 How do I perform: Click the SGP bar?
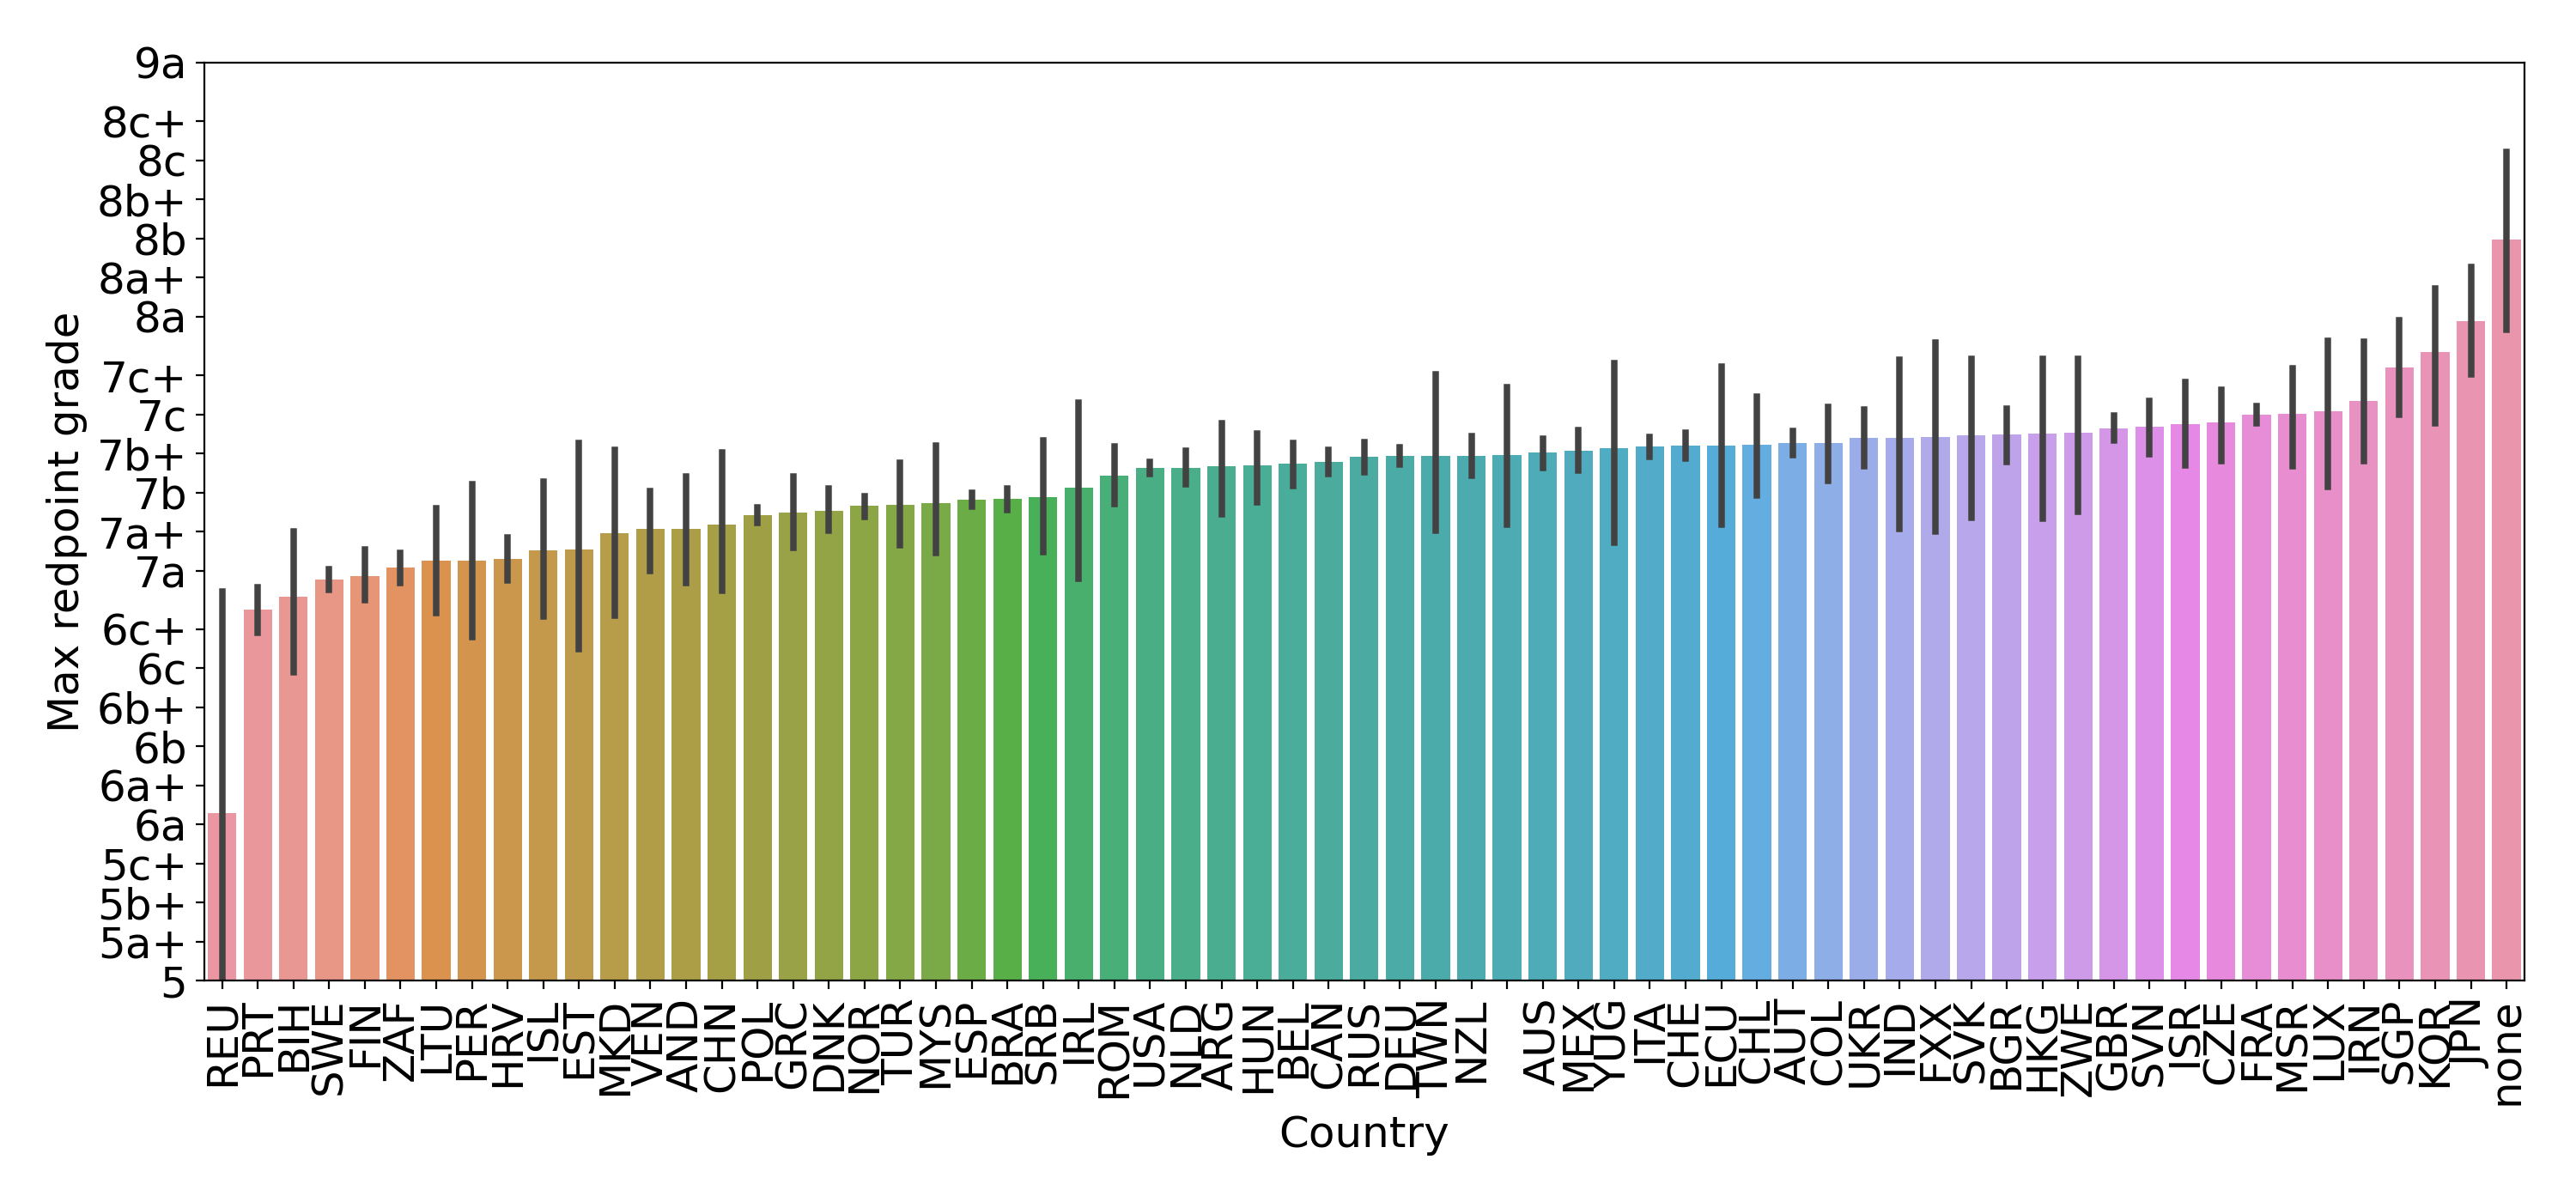pyautogui.click(x=2399, y=674)
